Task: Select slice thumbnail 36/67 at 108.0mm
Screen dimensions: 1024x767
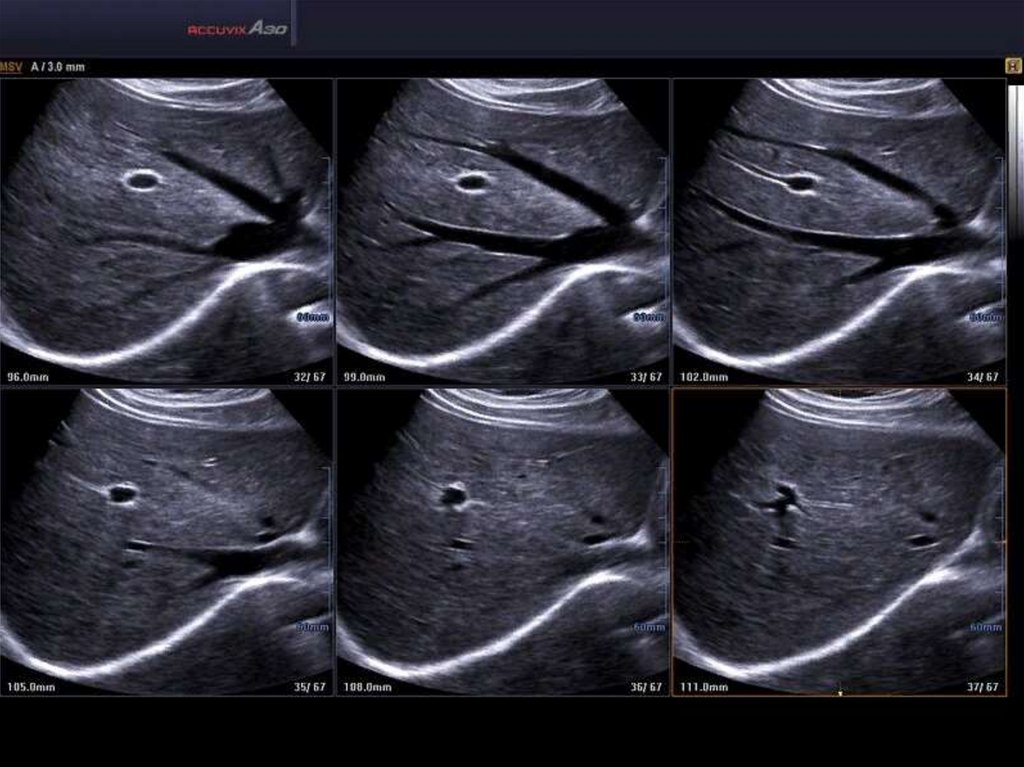Action: click(503, 542)
